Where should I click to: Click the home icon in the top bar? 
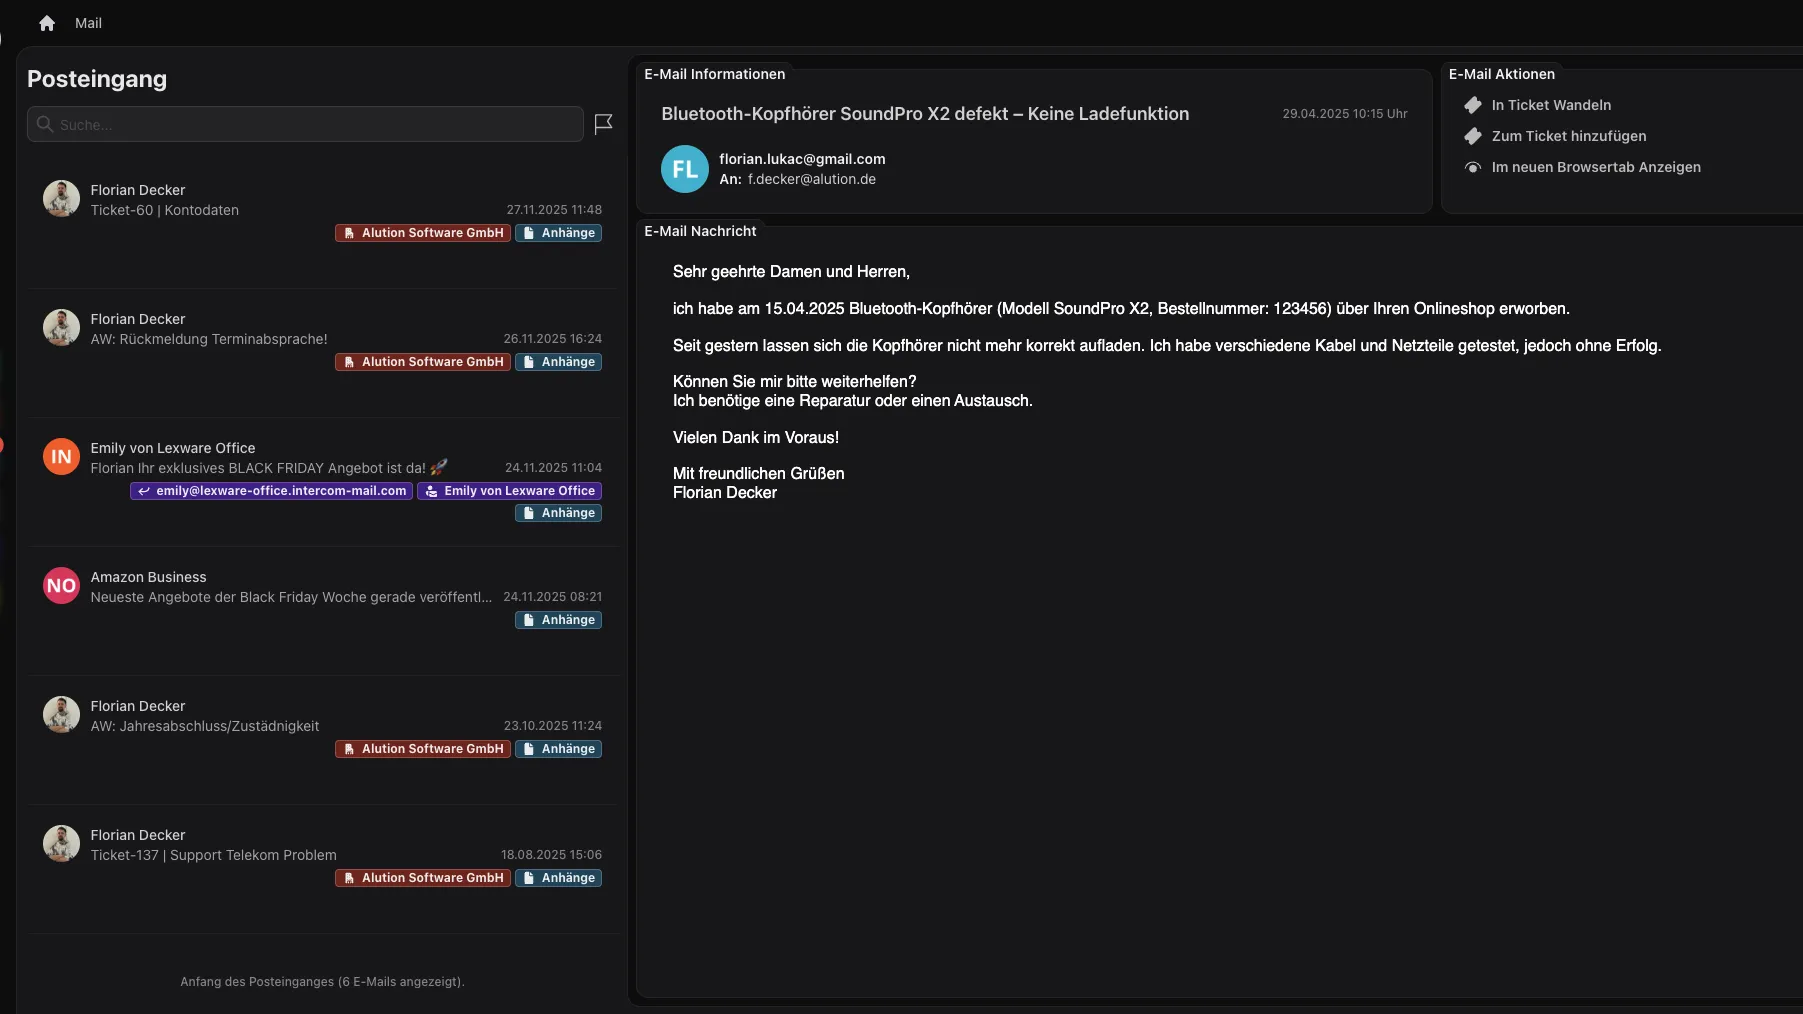(x=47, y=23)
